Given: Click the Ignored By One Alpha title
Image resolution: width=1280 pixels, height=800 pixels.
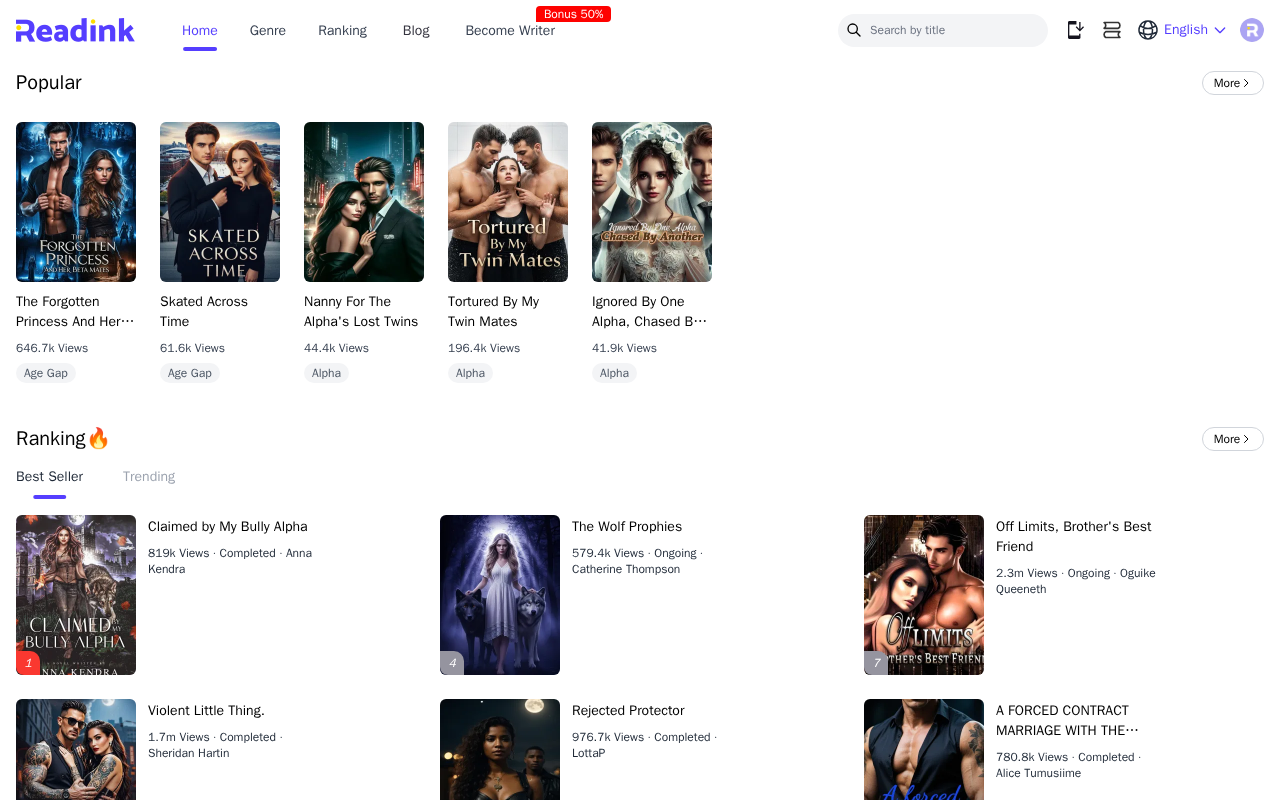Looking at the screenshot, I should point(650,312).
